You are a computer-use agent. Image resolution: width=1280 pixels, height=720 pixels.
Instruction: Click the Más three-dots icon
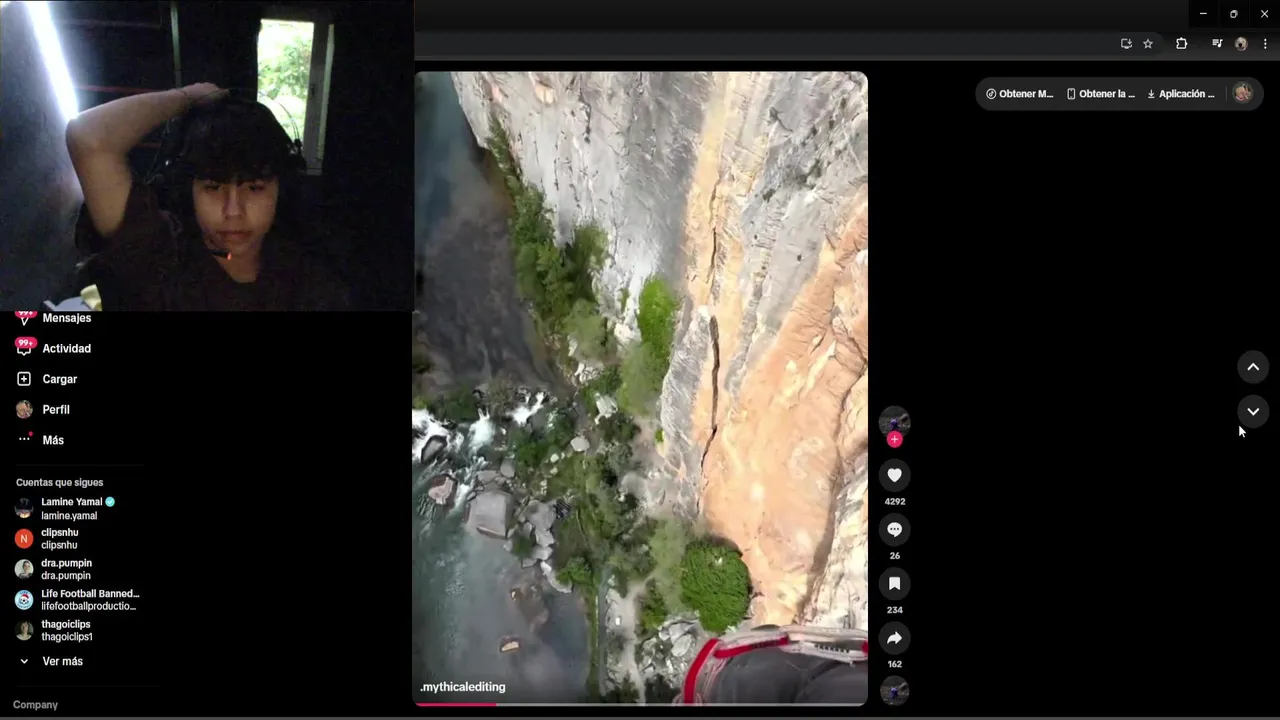(x=25, y=439)
